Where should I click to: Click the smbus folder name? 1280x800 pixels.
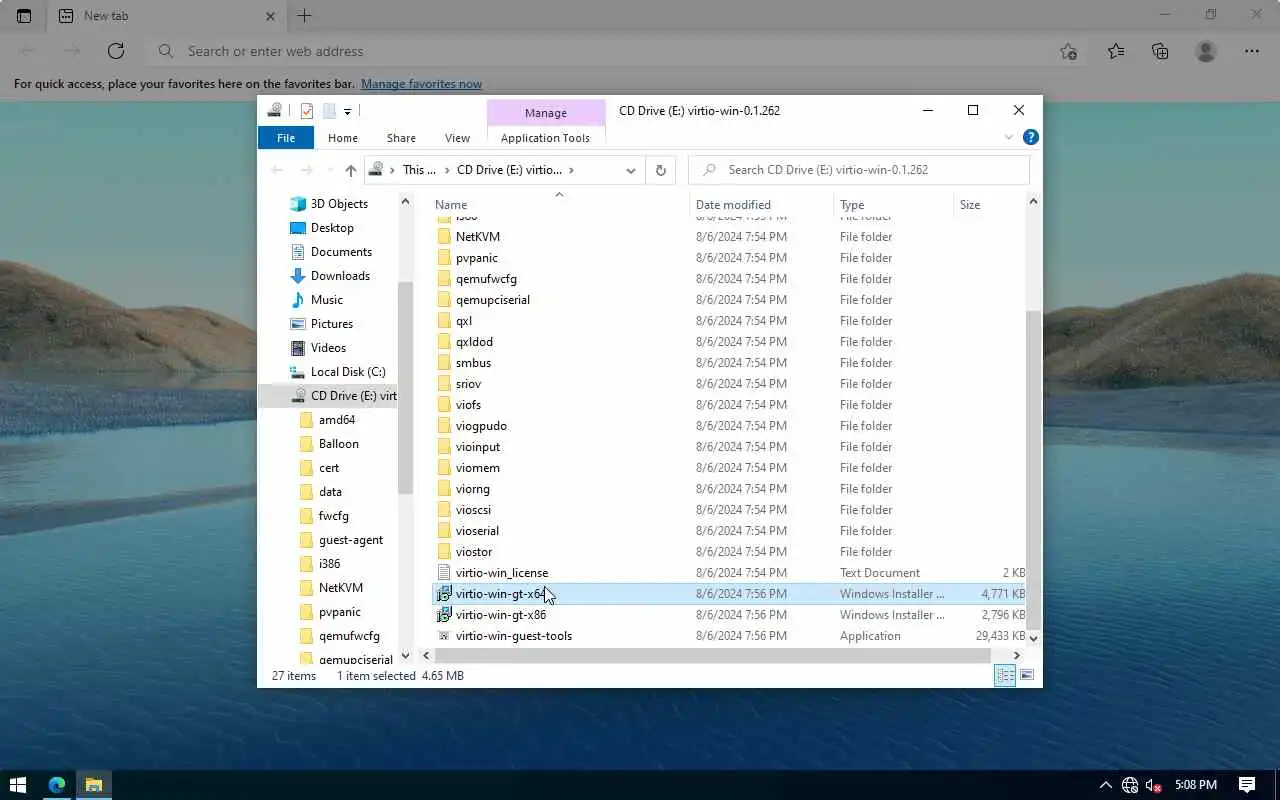[473, 363]
